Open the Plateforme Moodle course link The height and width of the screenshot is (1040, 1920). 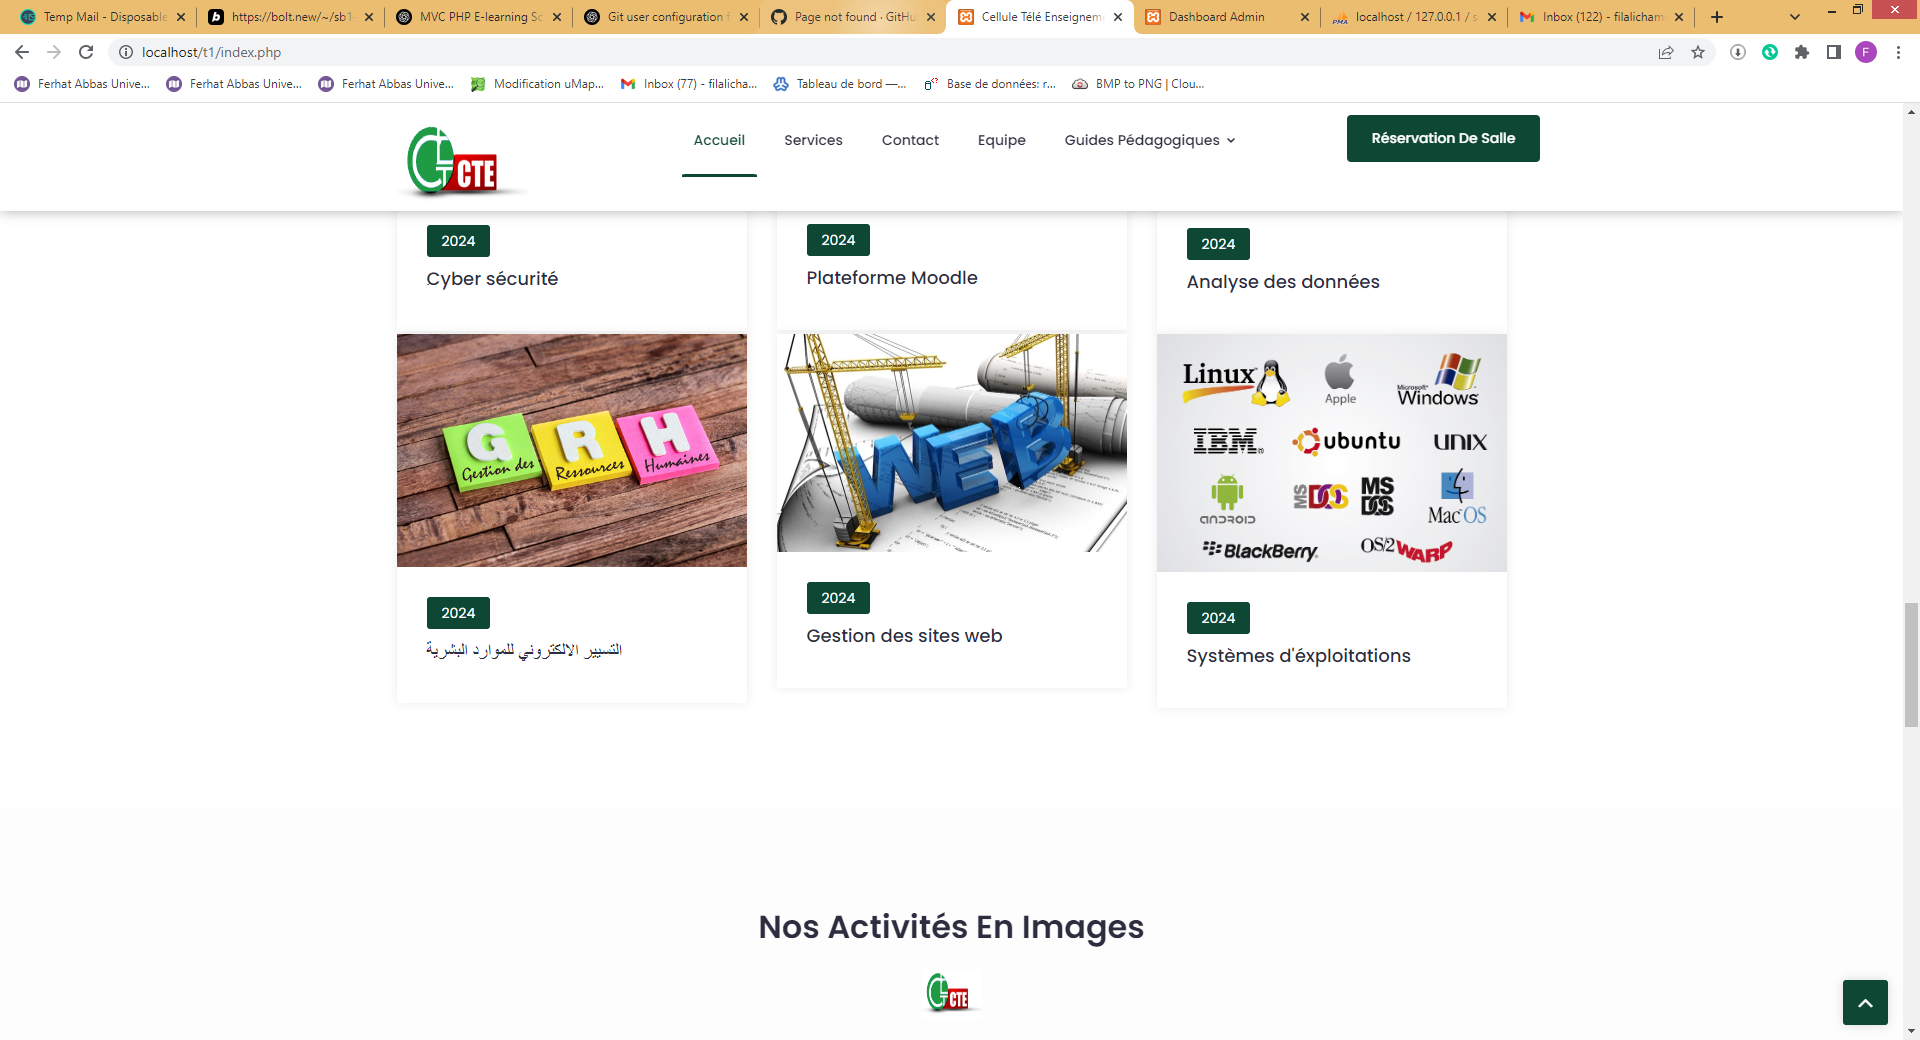point(892,278)
